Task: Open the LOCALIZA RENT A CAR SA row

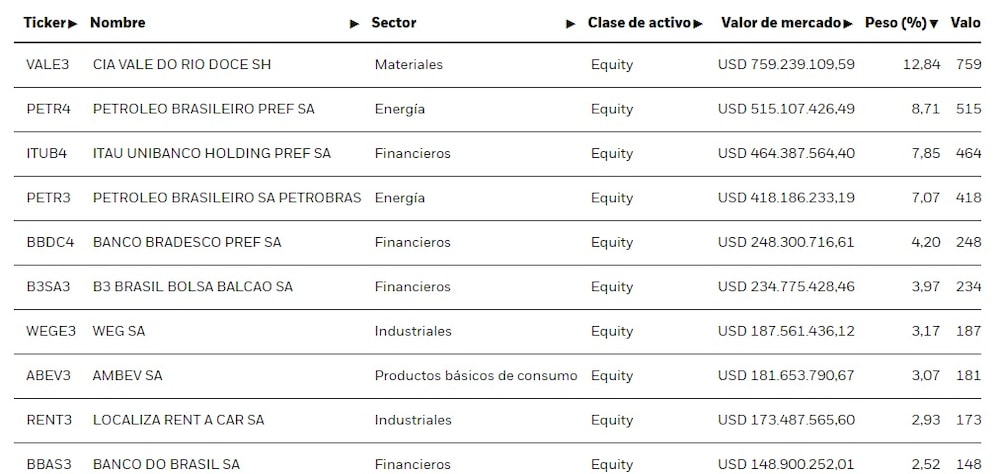Action: pos(178,420)
